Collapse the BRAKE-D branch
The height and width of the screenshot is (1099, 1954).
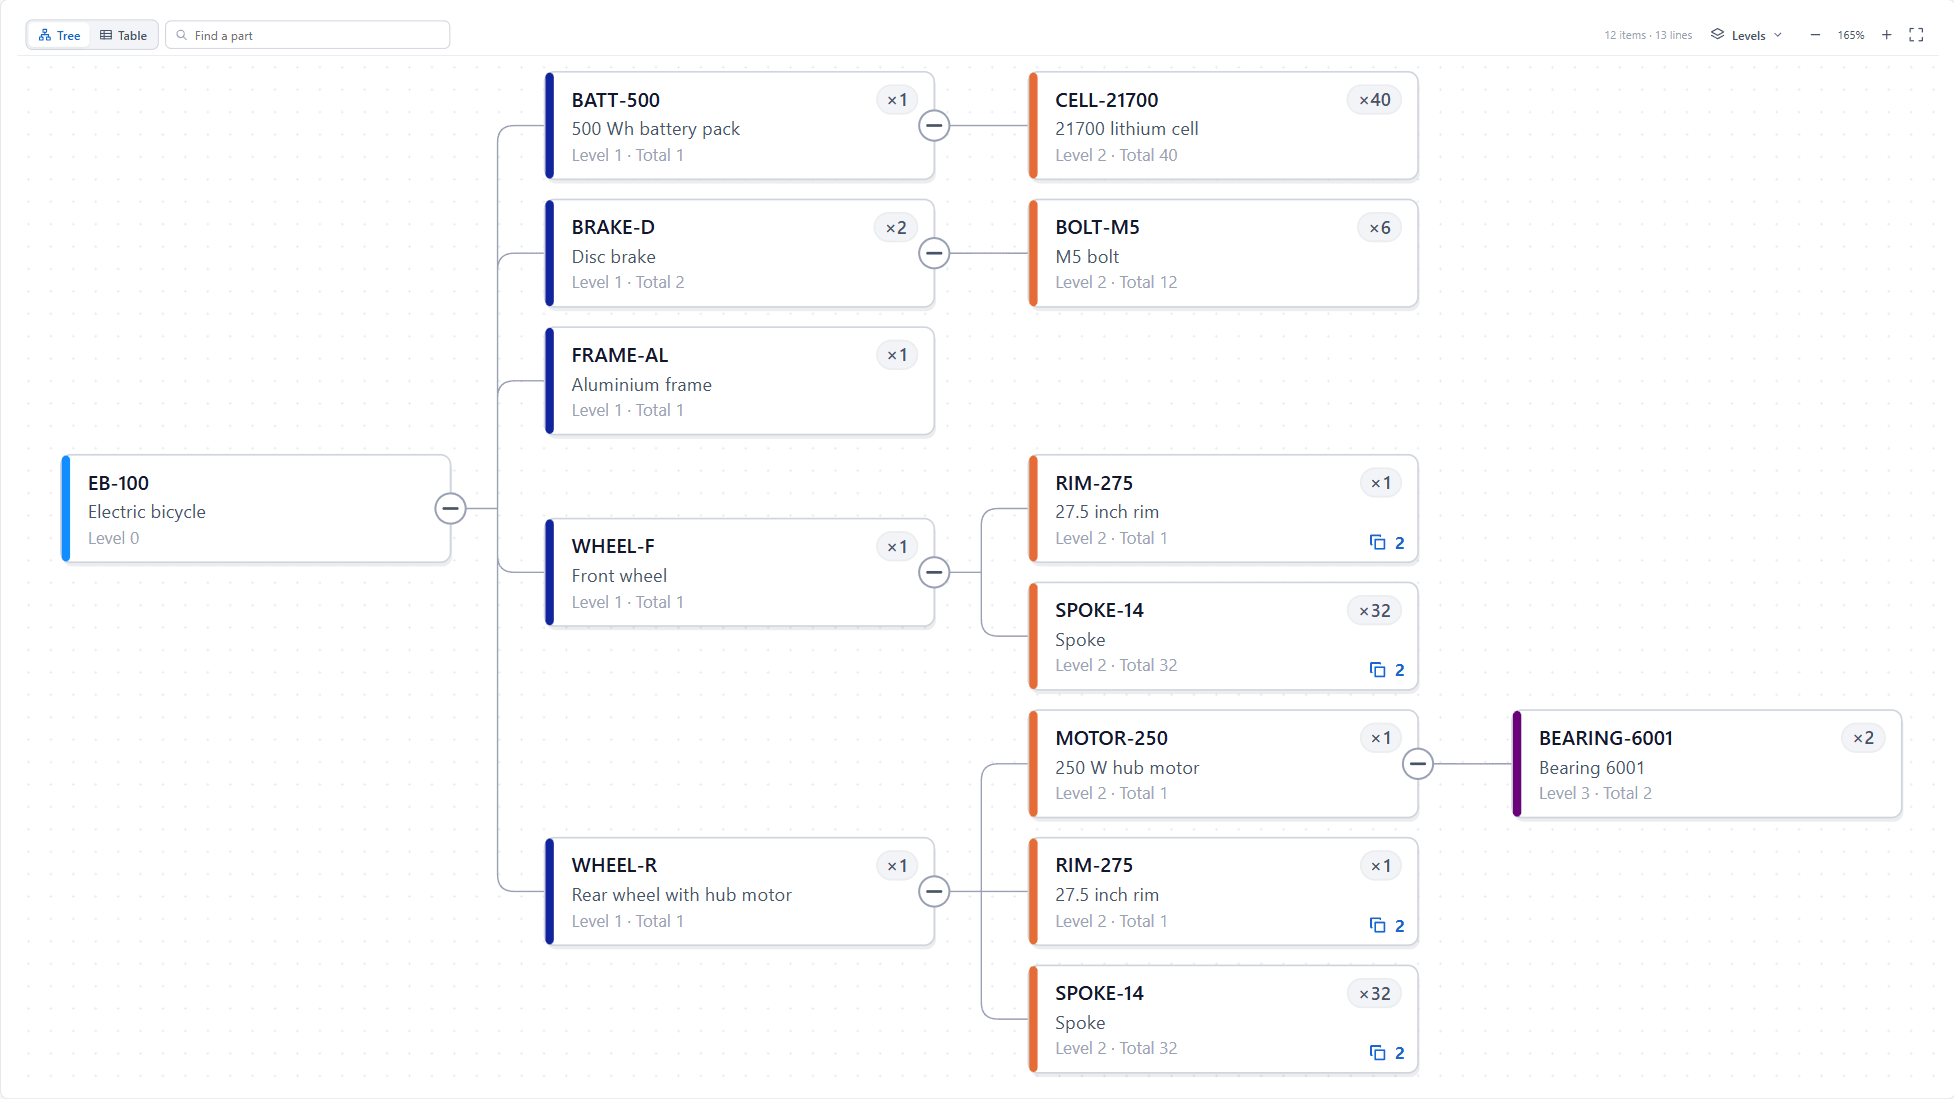(x=934, y=254)
